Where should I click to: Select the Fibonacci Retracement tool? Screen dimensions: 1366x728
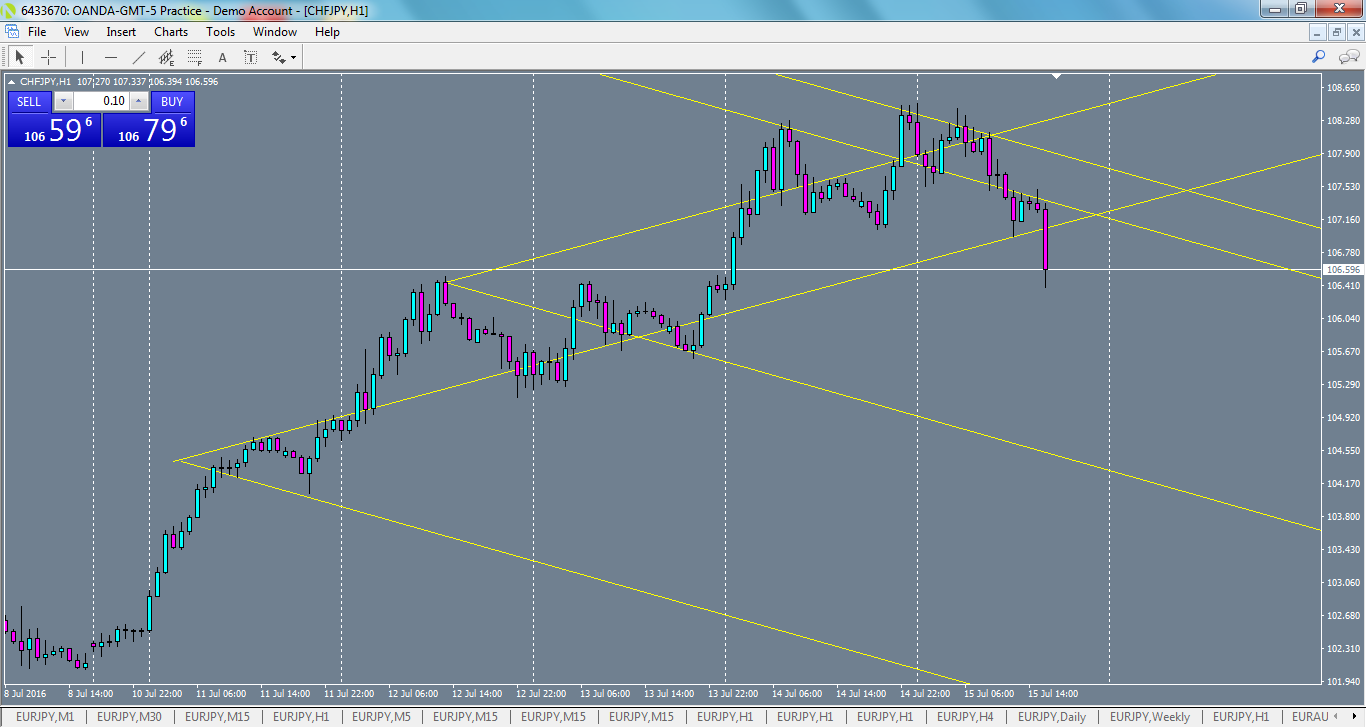(x=193, y=57)
